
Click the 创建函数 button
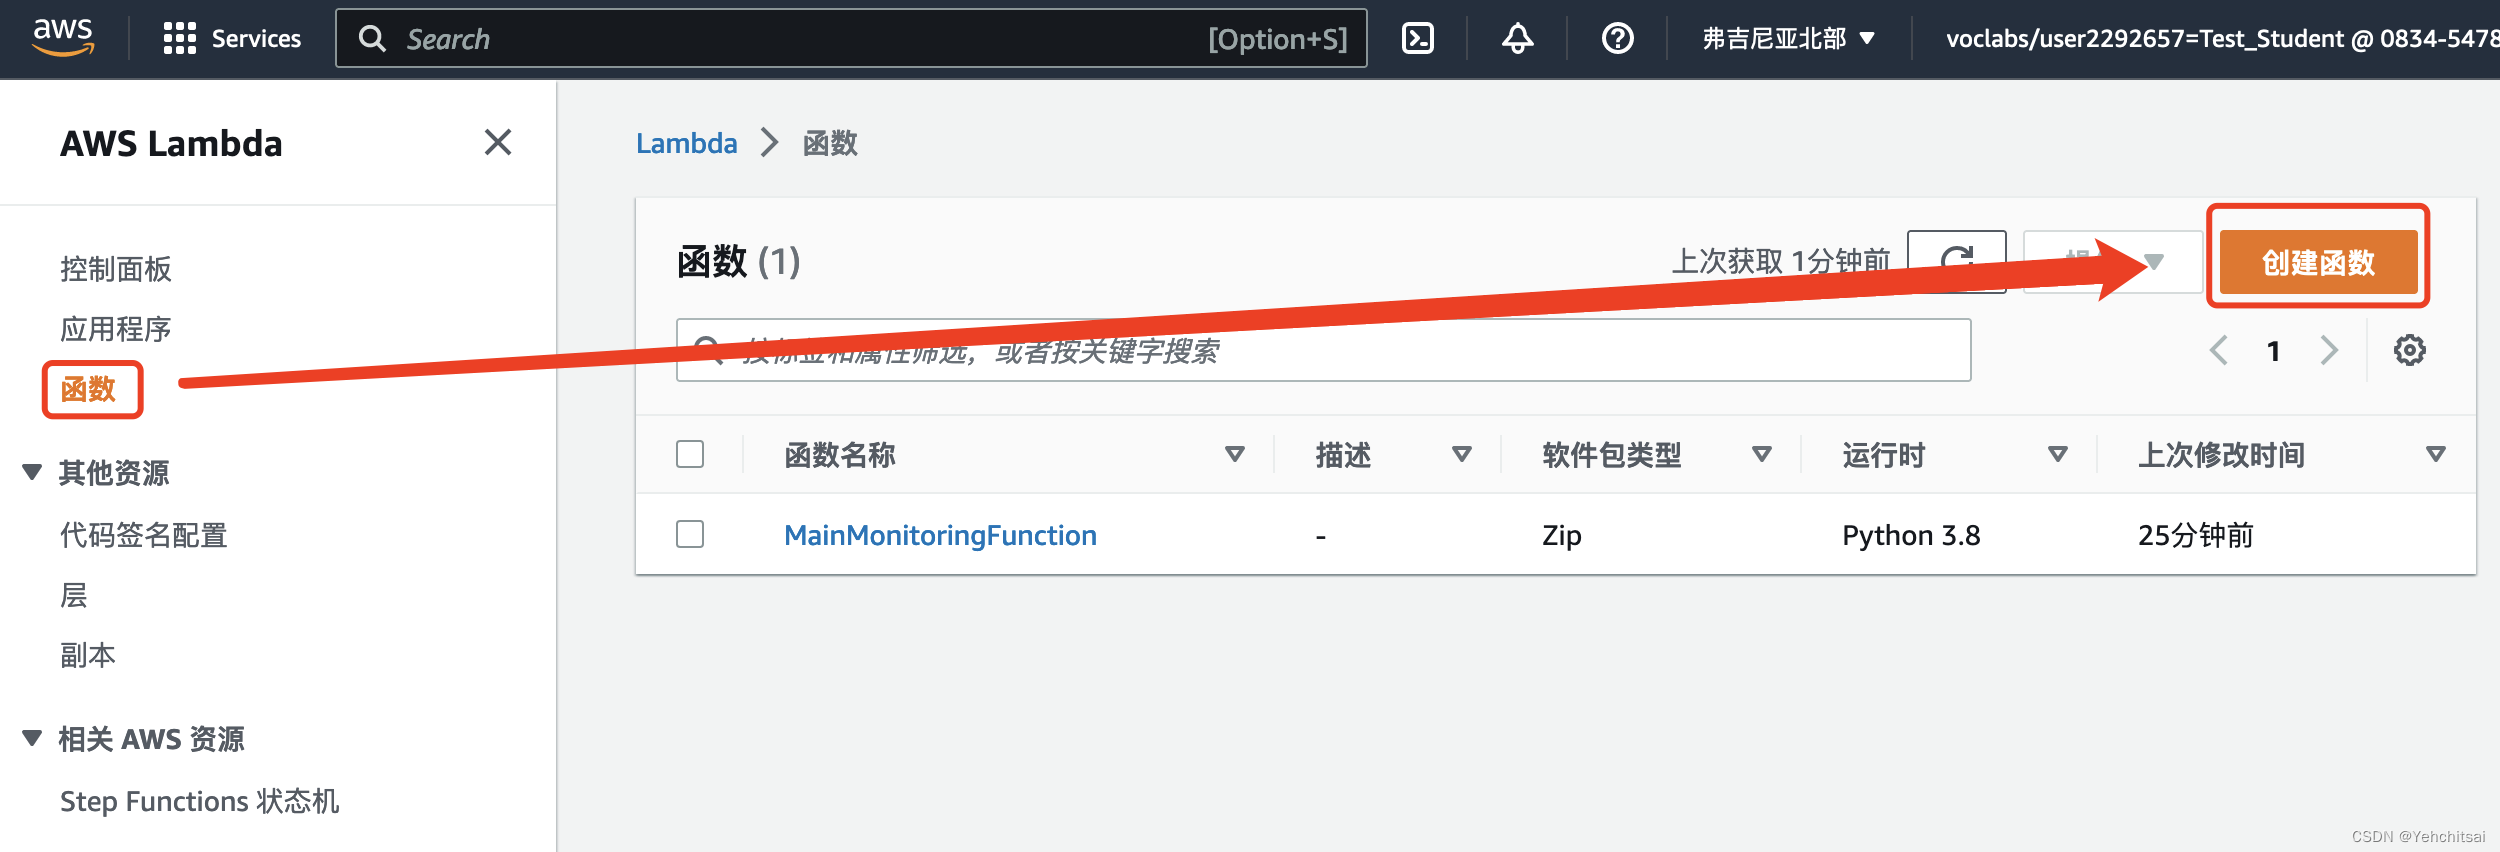coord(2318,262)
